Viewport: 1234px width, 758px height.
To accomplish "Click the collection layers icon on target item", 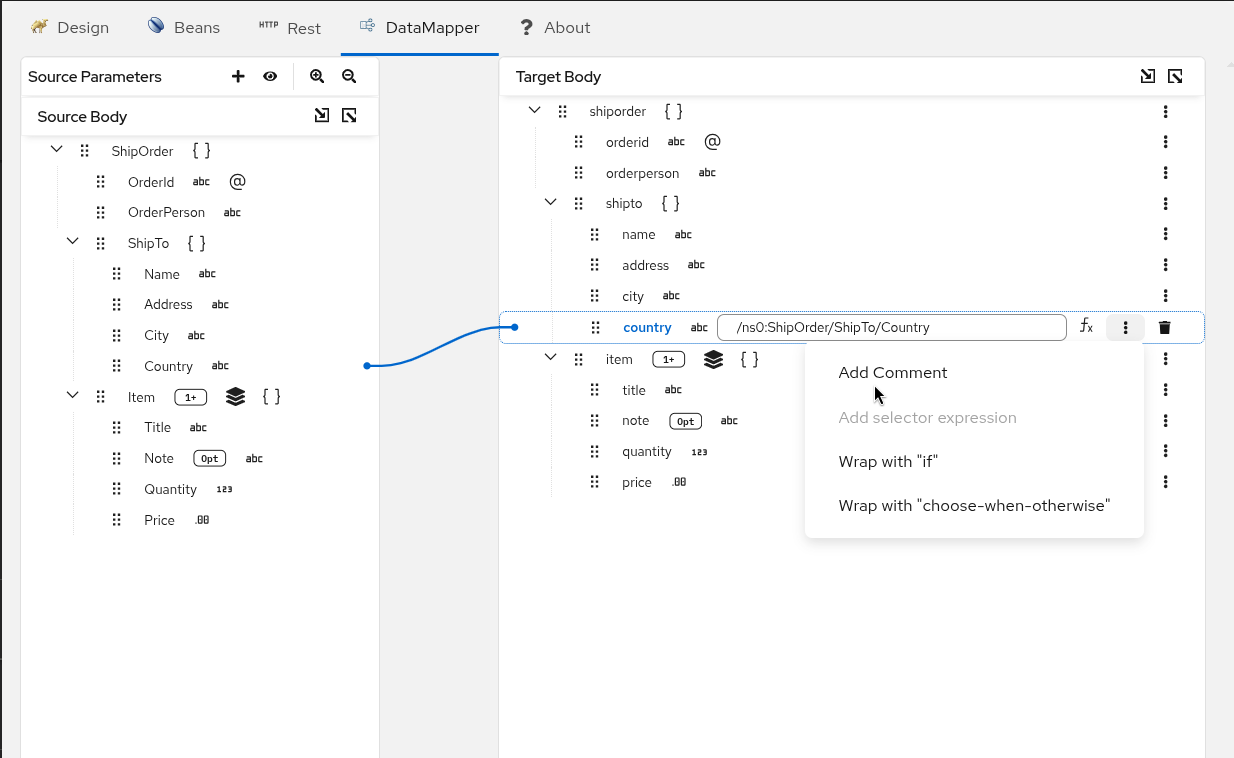I will [713, 359].
